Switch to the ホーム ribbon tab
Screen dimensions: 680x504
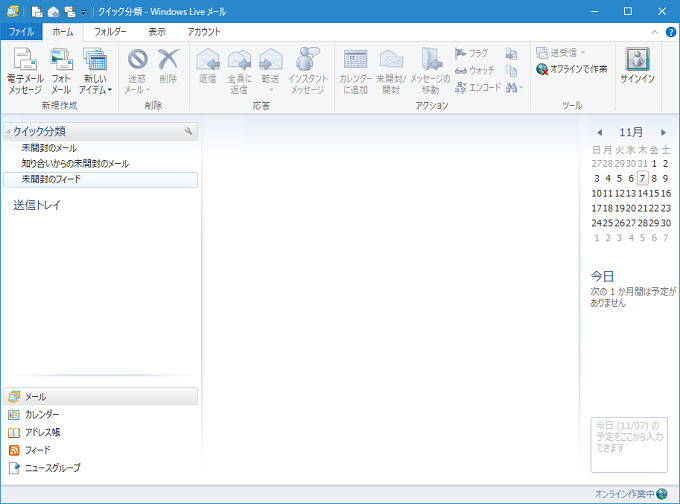pos(63,32)
